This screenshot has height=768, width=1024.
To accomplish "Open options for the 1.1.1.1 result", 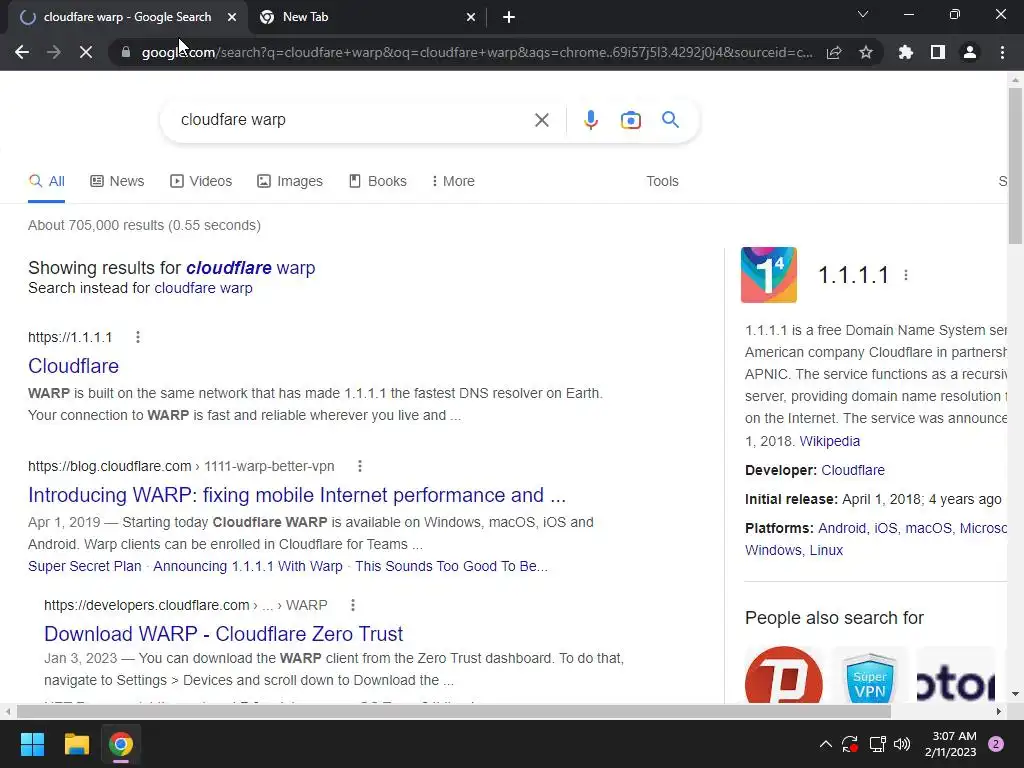I will pos(138,337).
